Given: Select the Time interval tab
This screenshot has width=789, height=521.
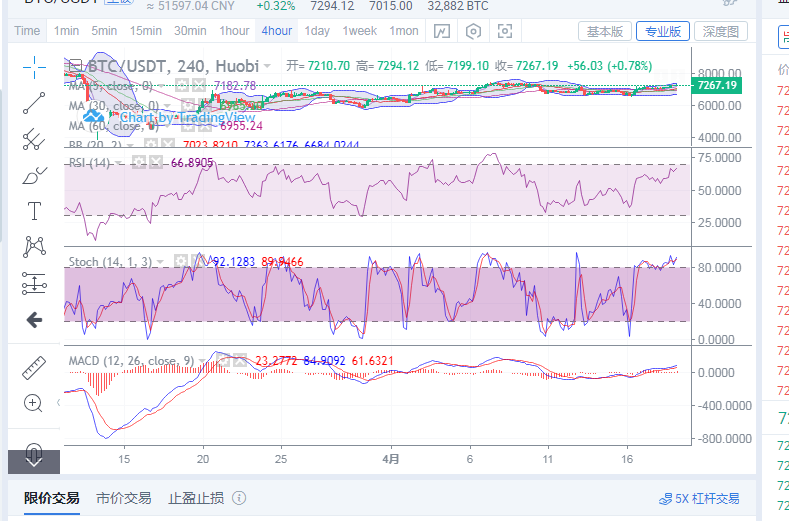Looking at the screenshot, I should pos(27,31).
